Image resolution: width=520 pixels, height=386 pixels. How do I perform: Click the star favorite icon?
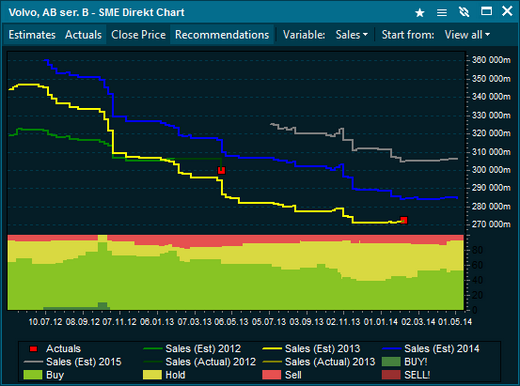pyautogui.click(x=420, y=13)
